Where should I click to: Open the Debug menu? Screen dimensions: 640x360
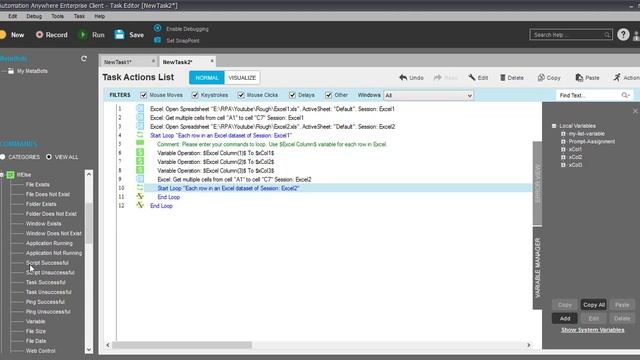coord(34,16)
